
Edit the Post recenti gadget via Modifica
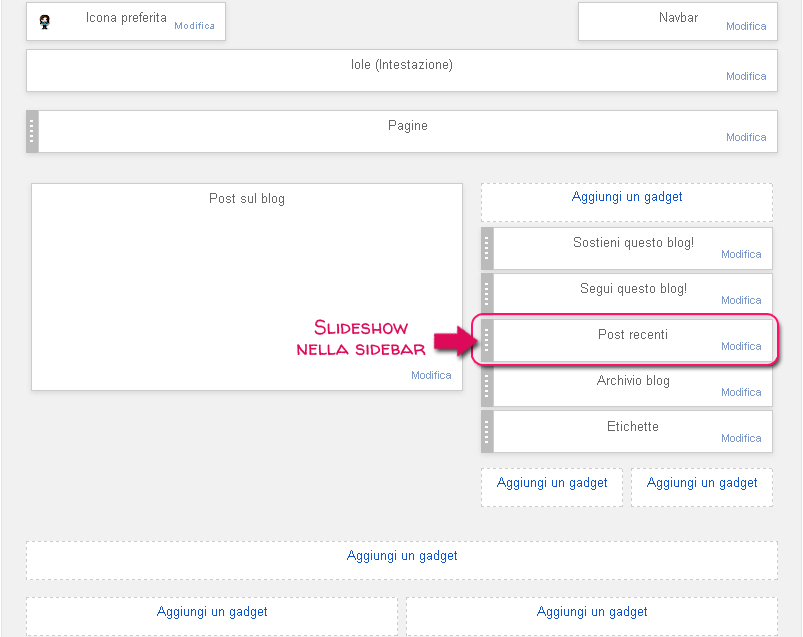click(x=741, y=346)
